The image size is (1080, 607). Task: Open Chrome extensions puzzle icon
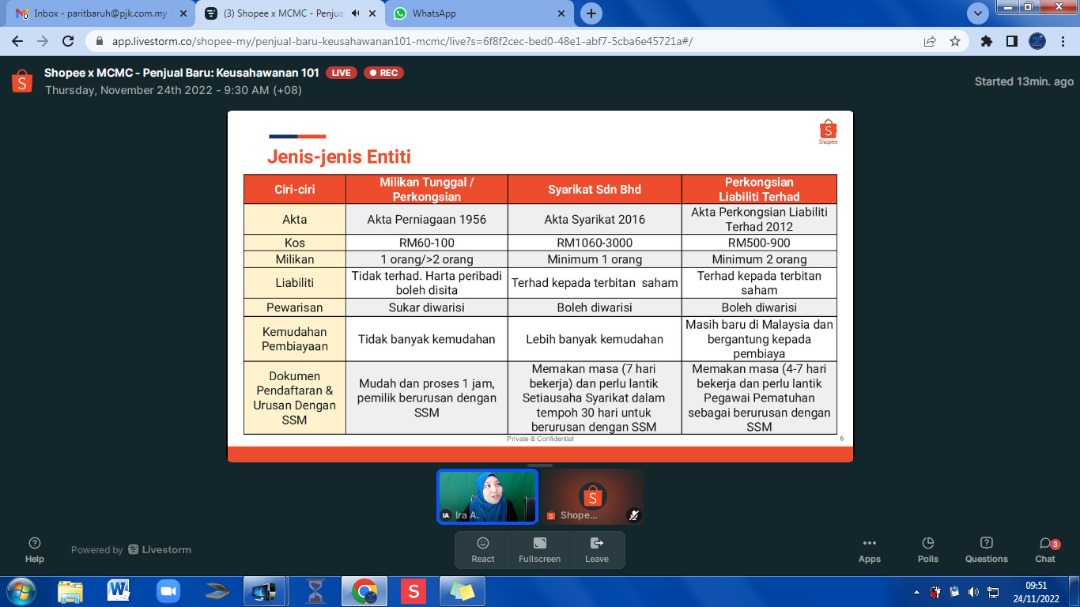(x=986, y=41)
